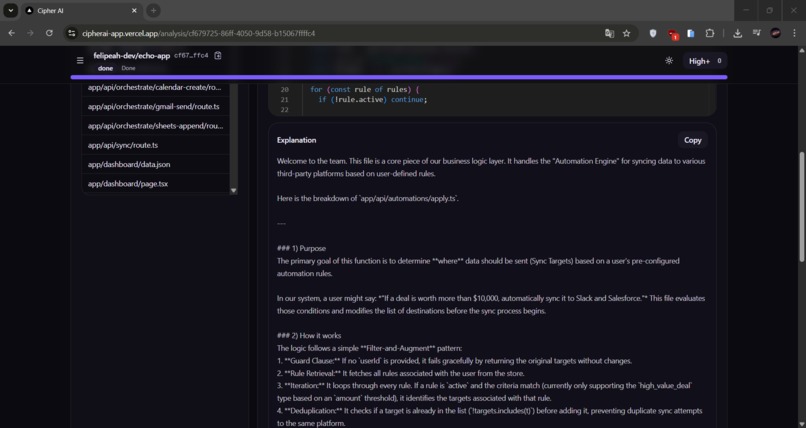Select app/dashboard/data.json in file list
The image size is (806, 428).
point(155,164)
